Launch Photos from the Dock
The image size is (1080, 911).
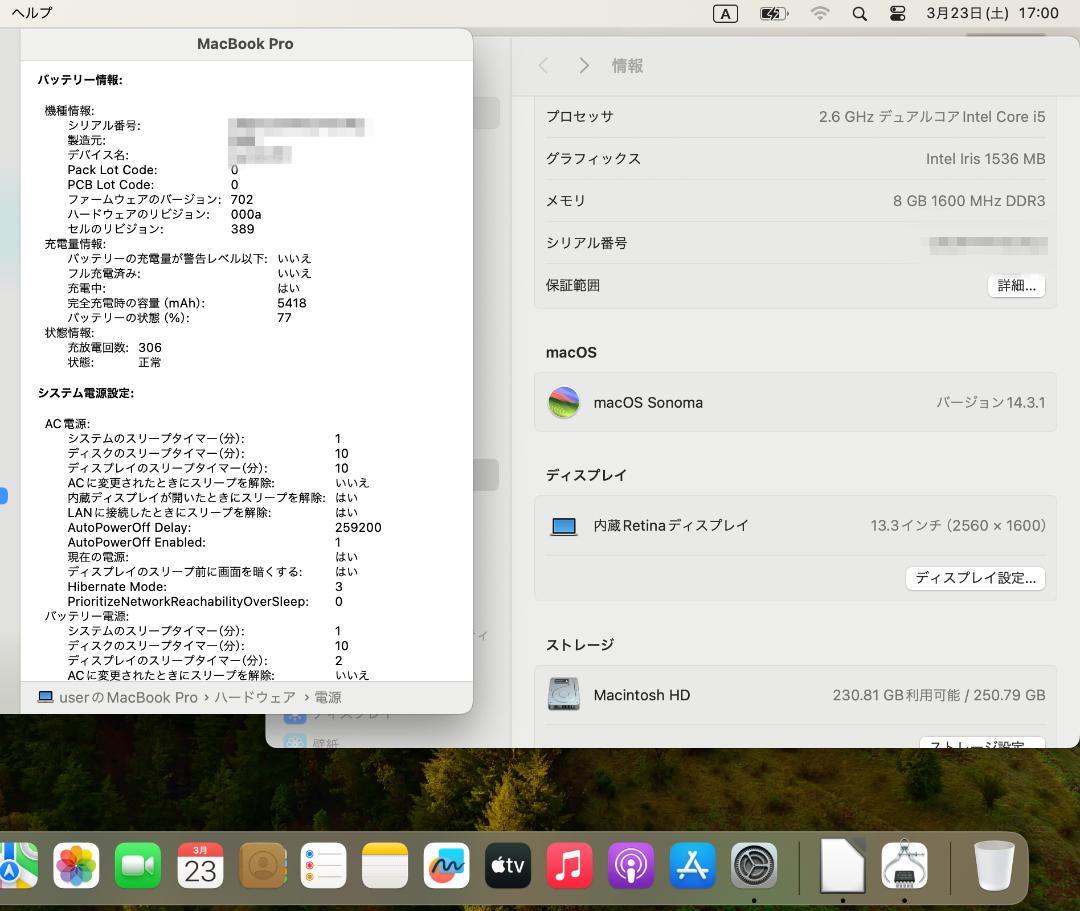click(76, 866)
